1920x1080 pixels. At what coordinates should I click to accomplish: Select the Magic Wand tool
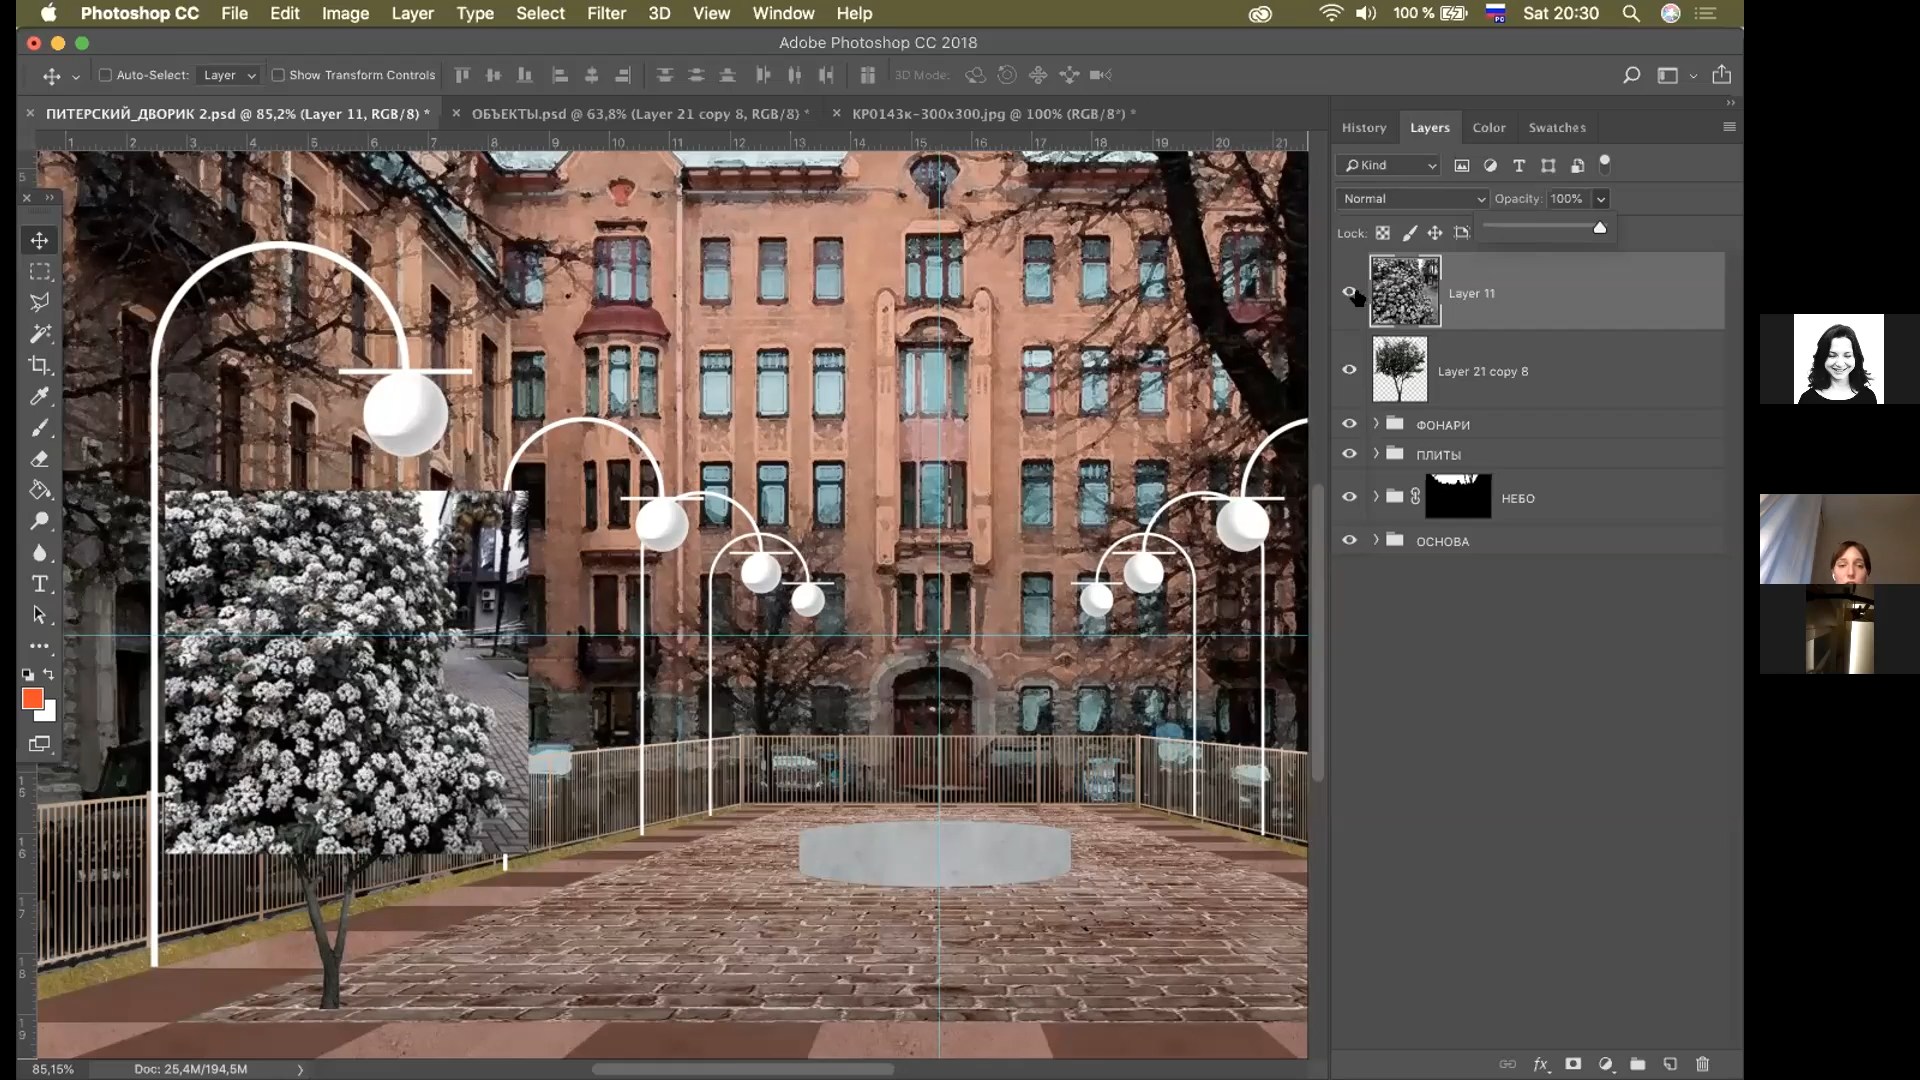point(39,334)
